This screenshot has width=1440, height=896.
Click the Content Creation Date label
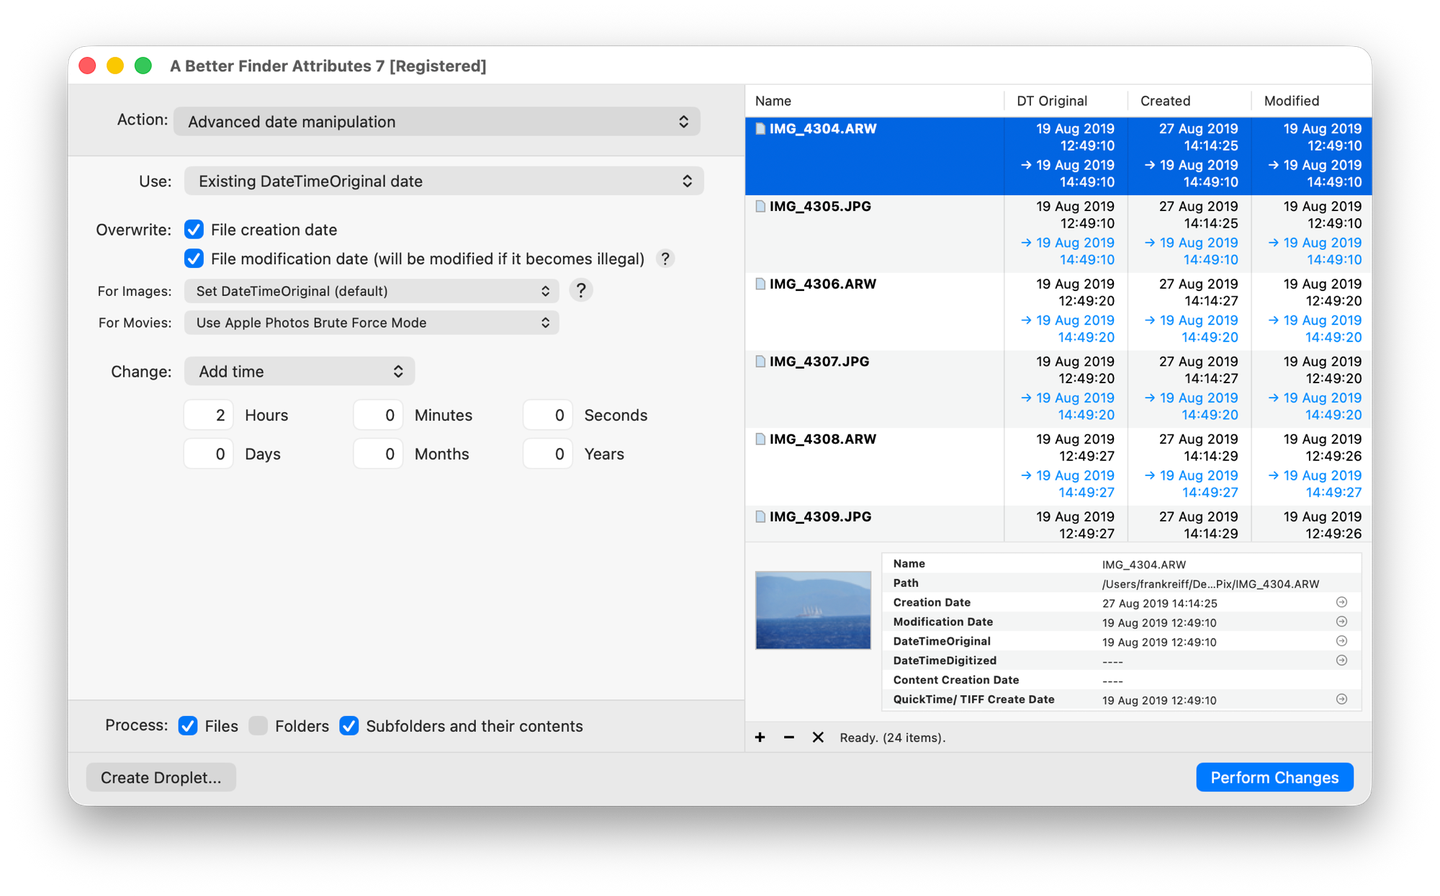(956, 680)
